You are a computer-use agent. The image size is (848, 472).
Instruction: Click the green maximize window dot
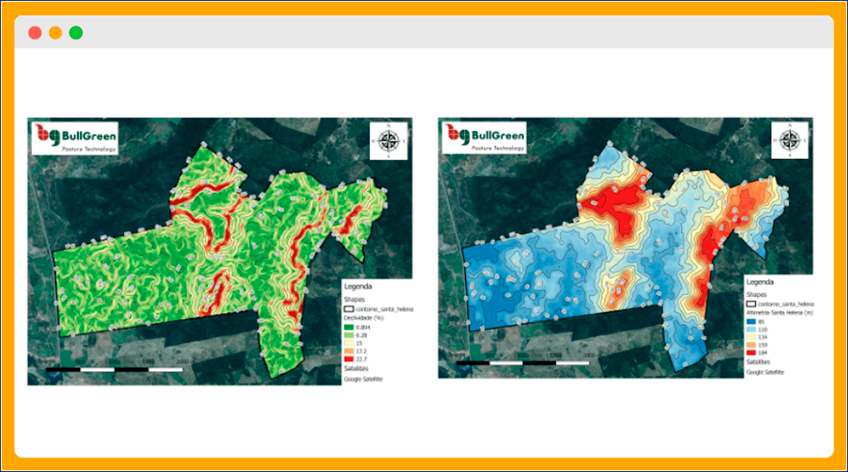click(x=76, y=33)
